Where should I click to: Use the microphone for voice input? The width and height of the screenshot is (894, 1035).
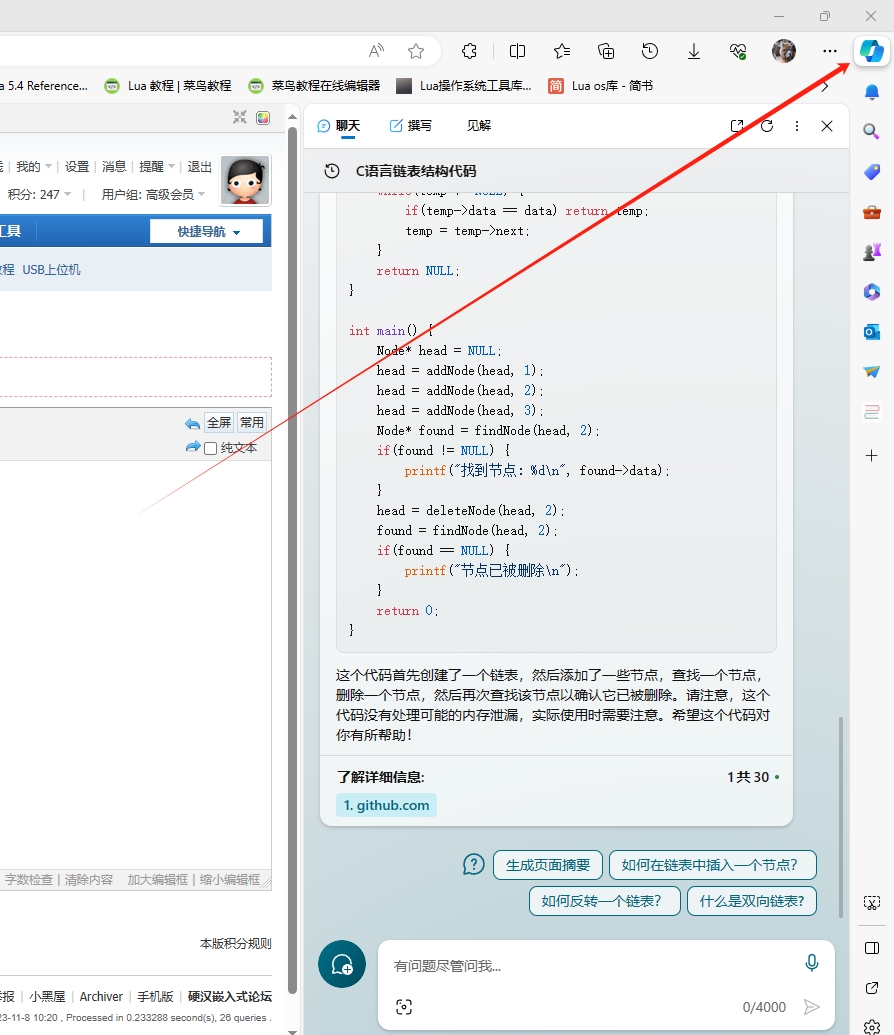pyautogui.click(x=812, y=963)
